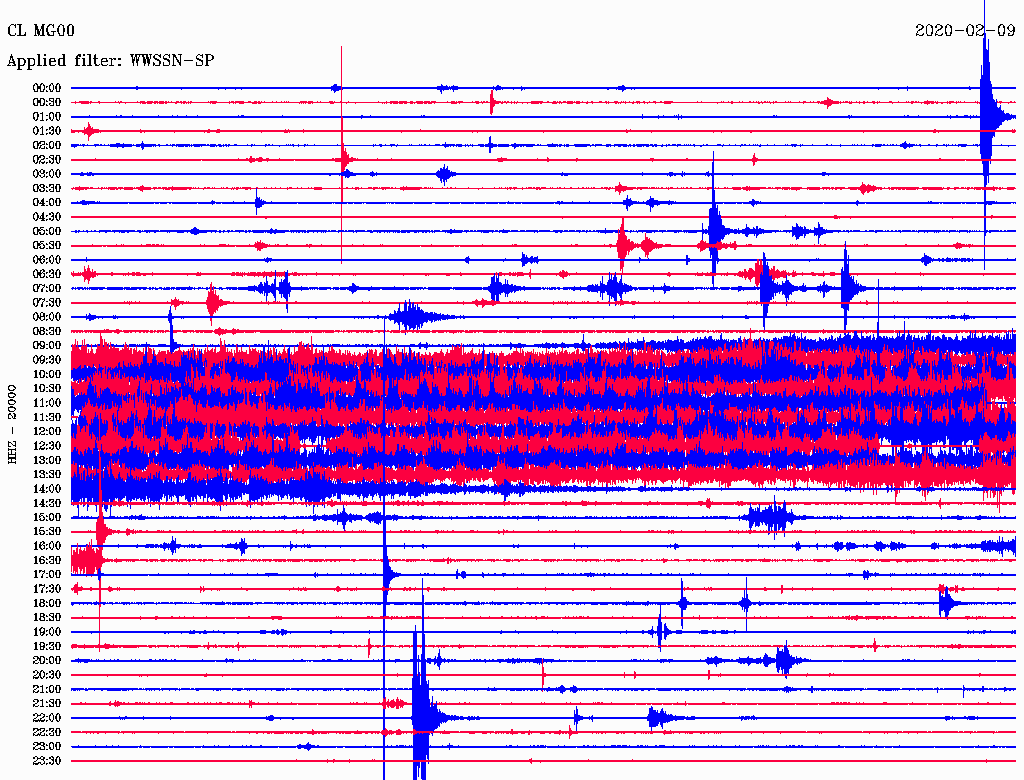Click the 04:00 time label

[x=47, y=203]
